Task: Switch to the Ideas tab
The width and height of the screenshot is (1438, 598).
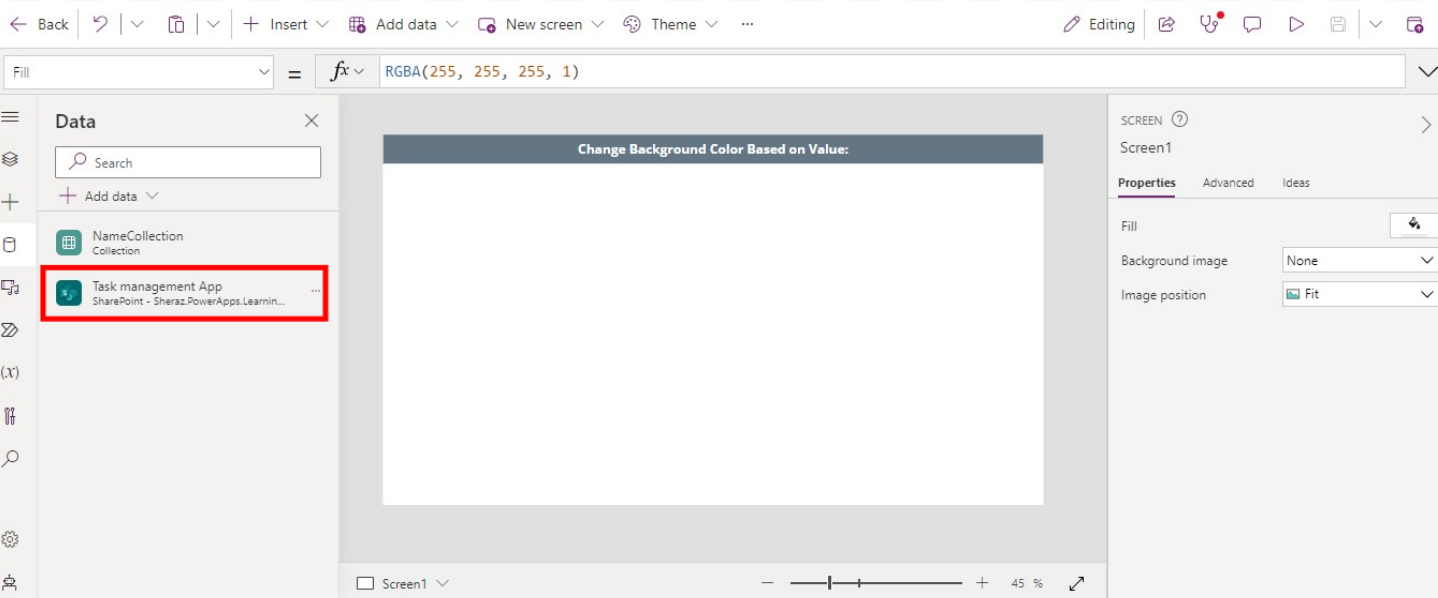Action: click(1296, 183)
